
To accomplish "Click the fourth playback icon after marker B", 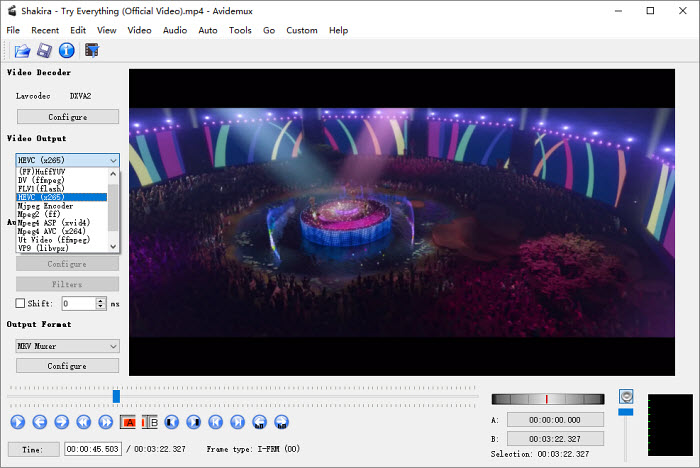I will tap(238, 422).
